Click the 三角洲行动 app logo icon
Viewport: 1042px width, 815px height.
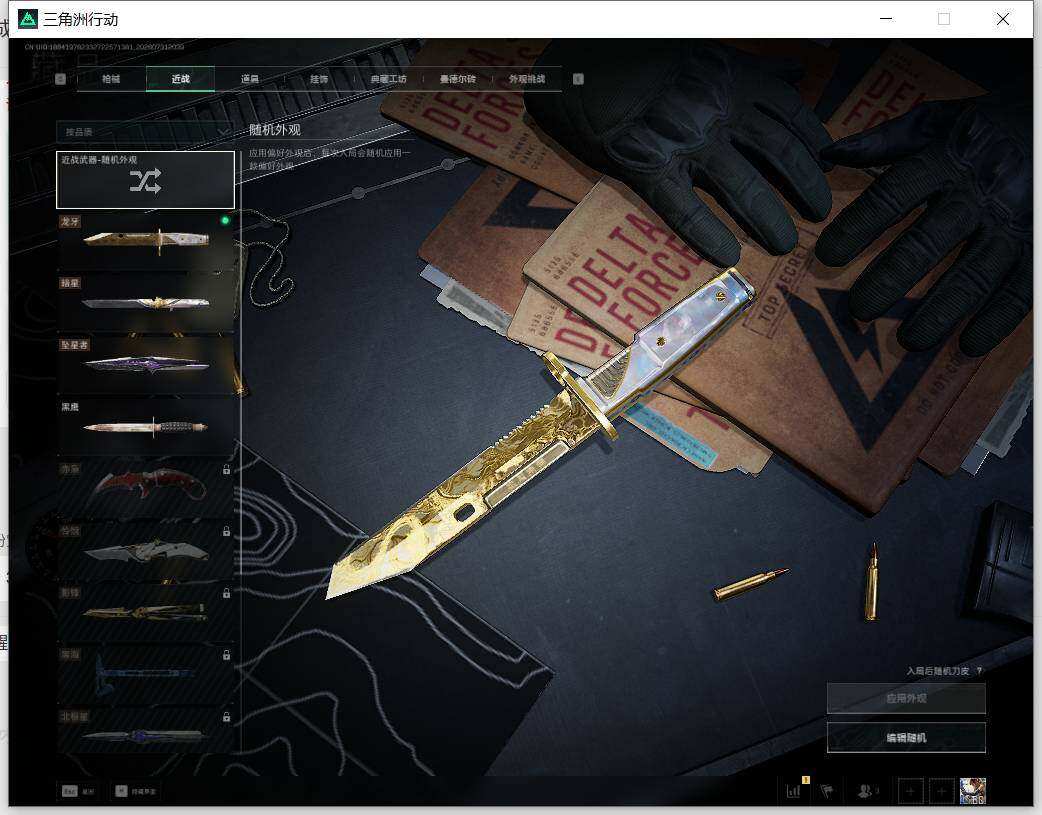27,19
